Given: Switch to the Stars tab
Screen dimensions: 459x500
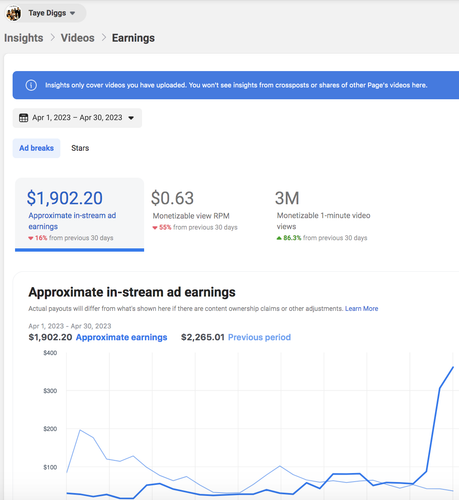Looking at the screenshot, I should 80,148.
